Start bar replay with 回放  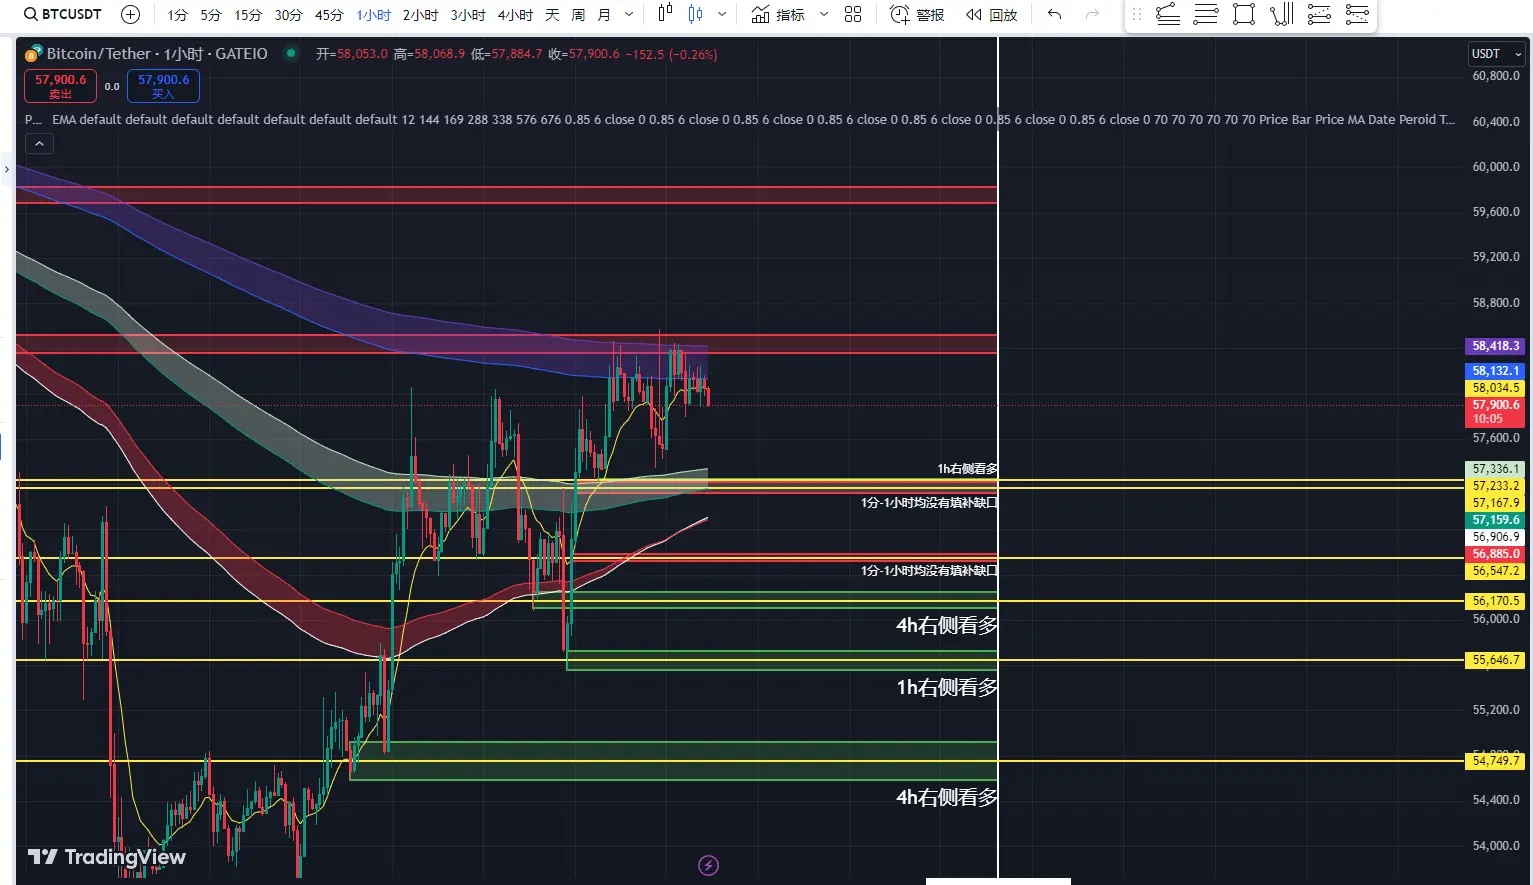(x=991, y=14)
